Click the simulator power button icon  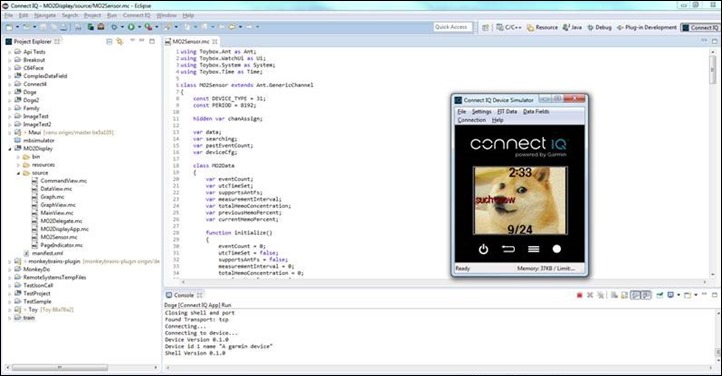point(483,249)
